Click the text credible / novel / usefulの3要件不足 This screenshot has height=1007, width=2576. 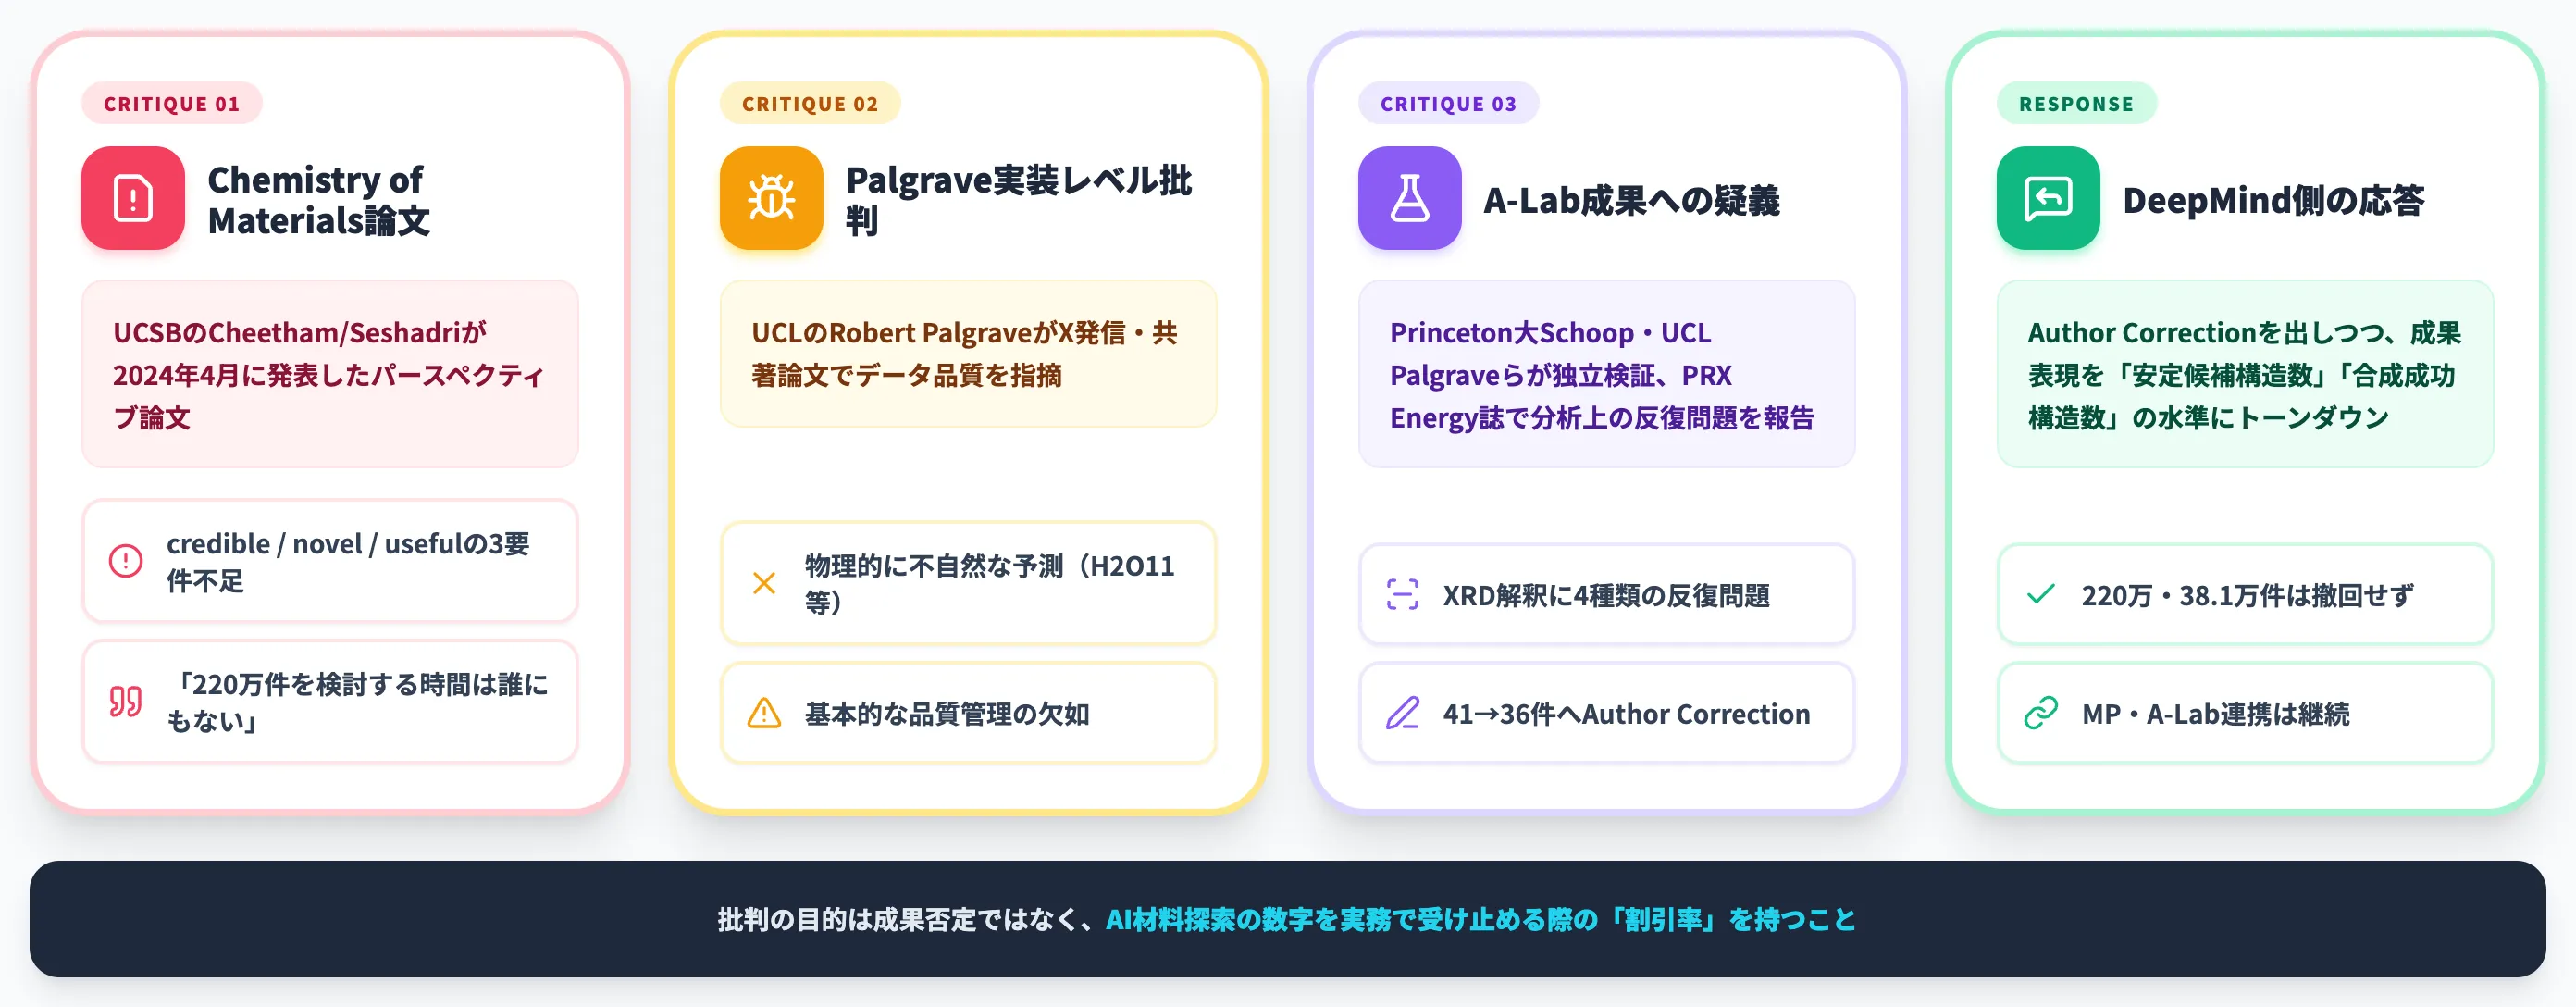[348, 562]
